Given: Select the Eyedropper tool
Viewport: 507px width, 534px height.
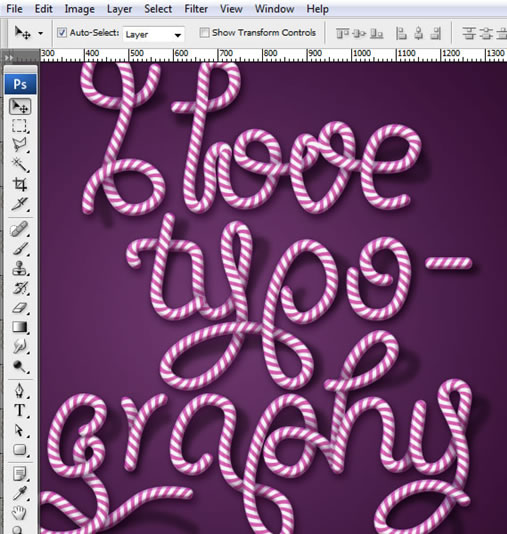Looking at the screenshot, I should click(19, 493).
